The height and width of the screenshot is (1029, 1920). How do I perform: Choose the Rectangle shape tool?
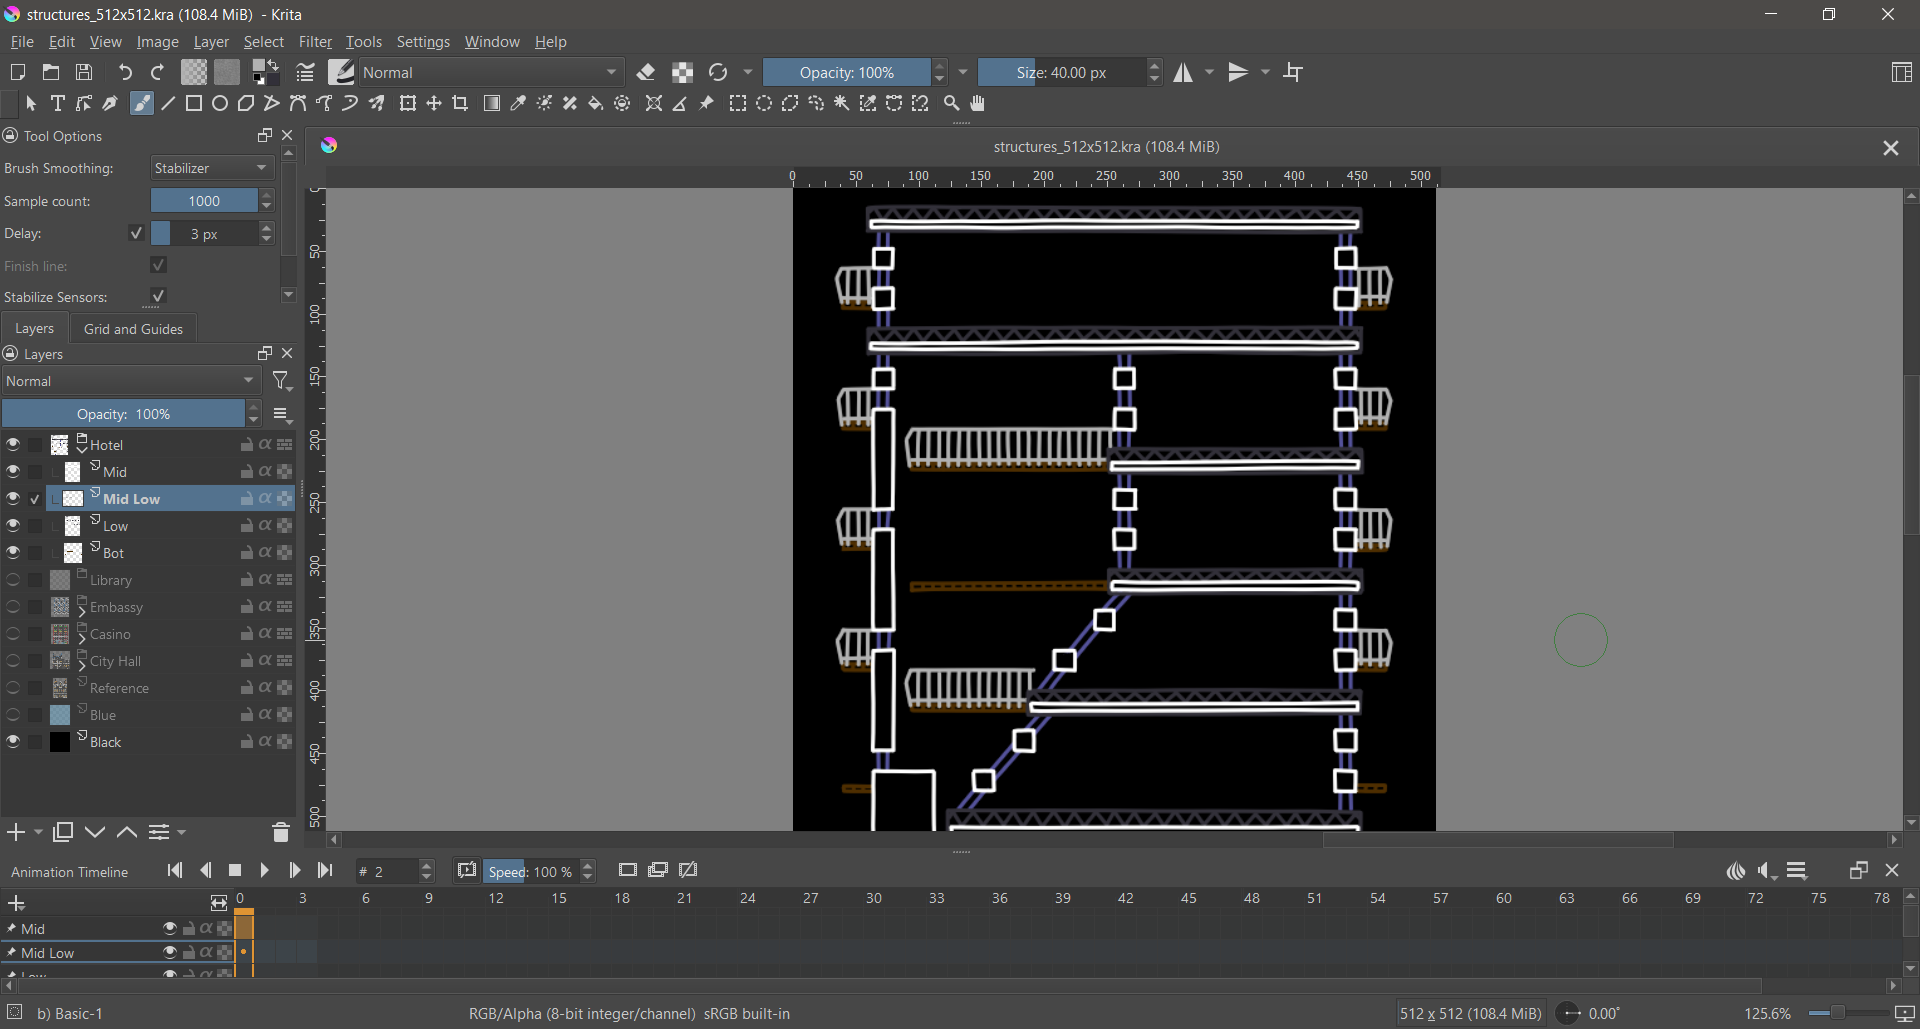coord(194,104)
